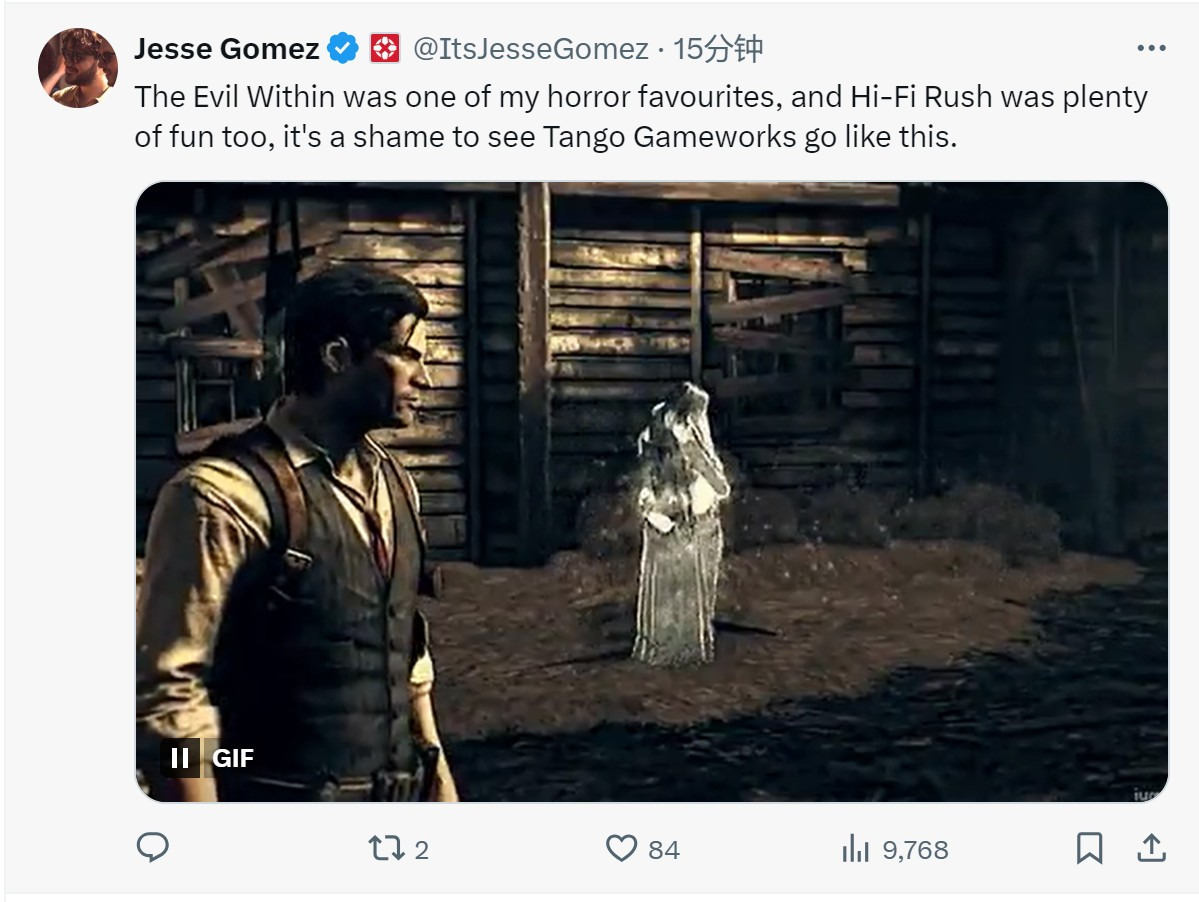1199x902 pixels.
Task: Open view analytics bar chart icon
Action: point(855,849)
